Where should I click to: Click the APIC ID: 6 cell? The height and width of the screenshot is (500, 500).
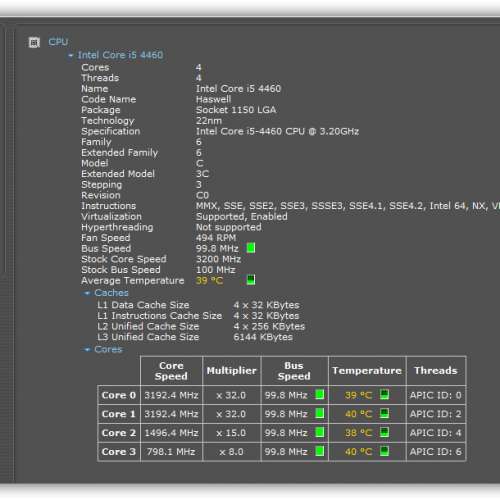tap(436, 452)
